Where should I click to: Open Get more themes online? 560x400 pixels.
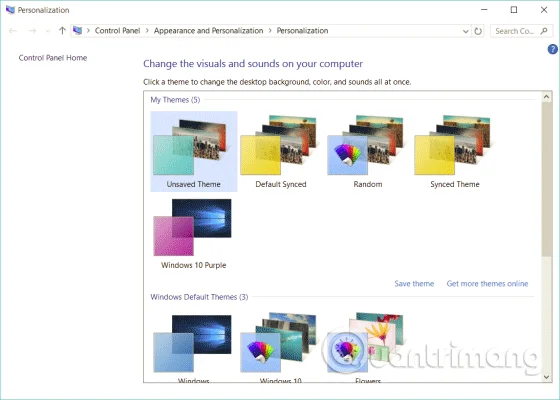coord(487,284)
